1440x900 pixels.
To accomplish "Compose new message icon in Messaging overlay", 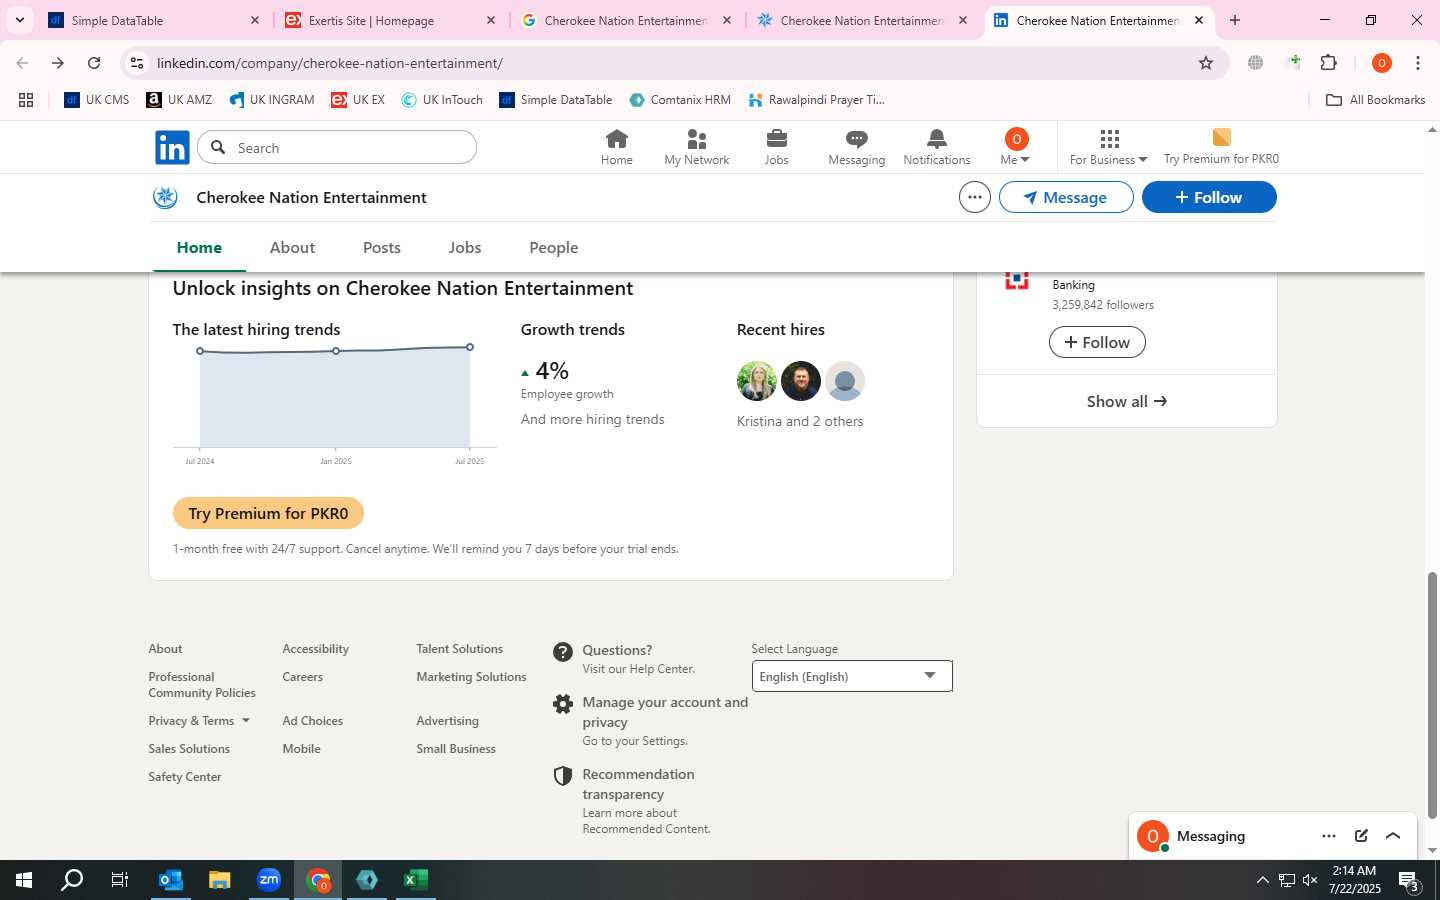I will (1361, 836).
